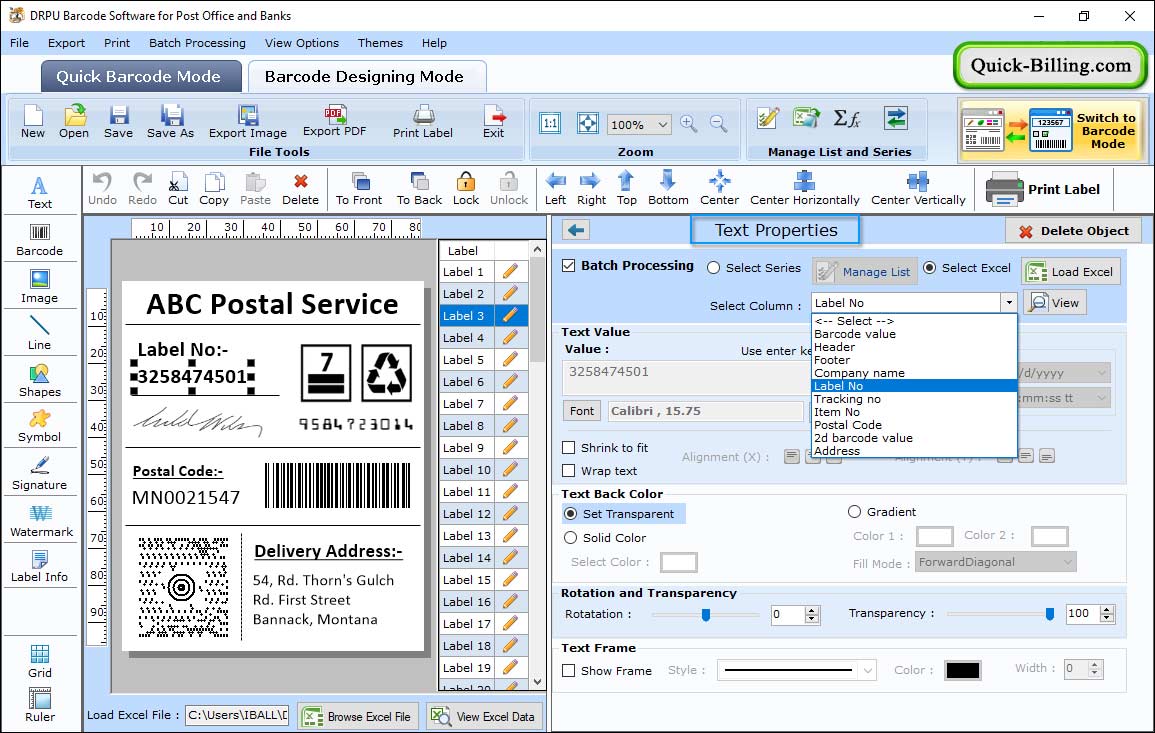The height and width of the screenshot is (733, 1155).
Task: Open the Themes menu
Action: pos(380,43)
